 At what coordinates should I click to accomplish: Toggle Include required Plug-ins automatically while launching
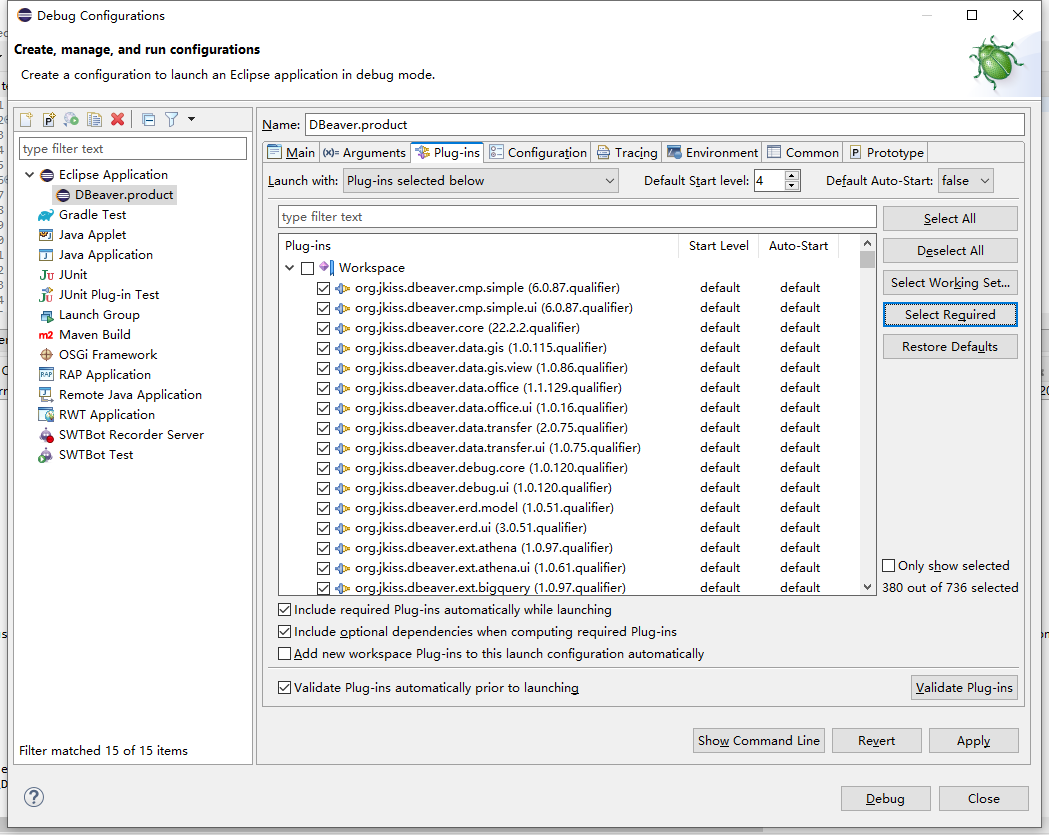(284, 610)
